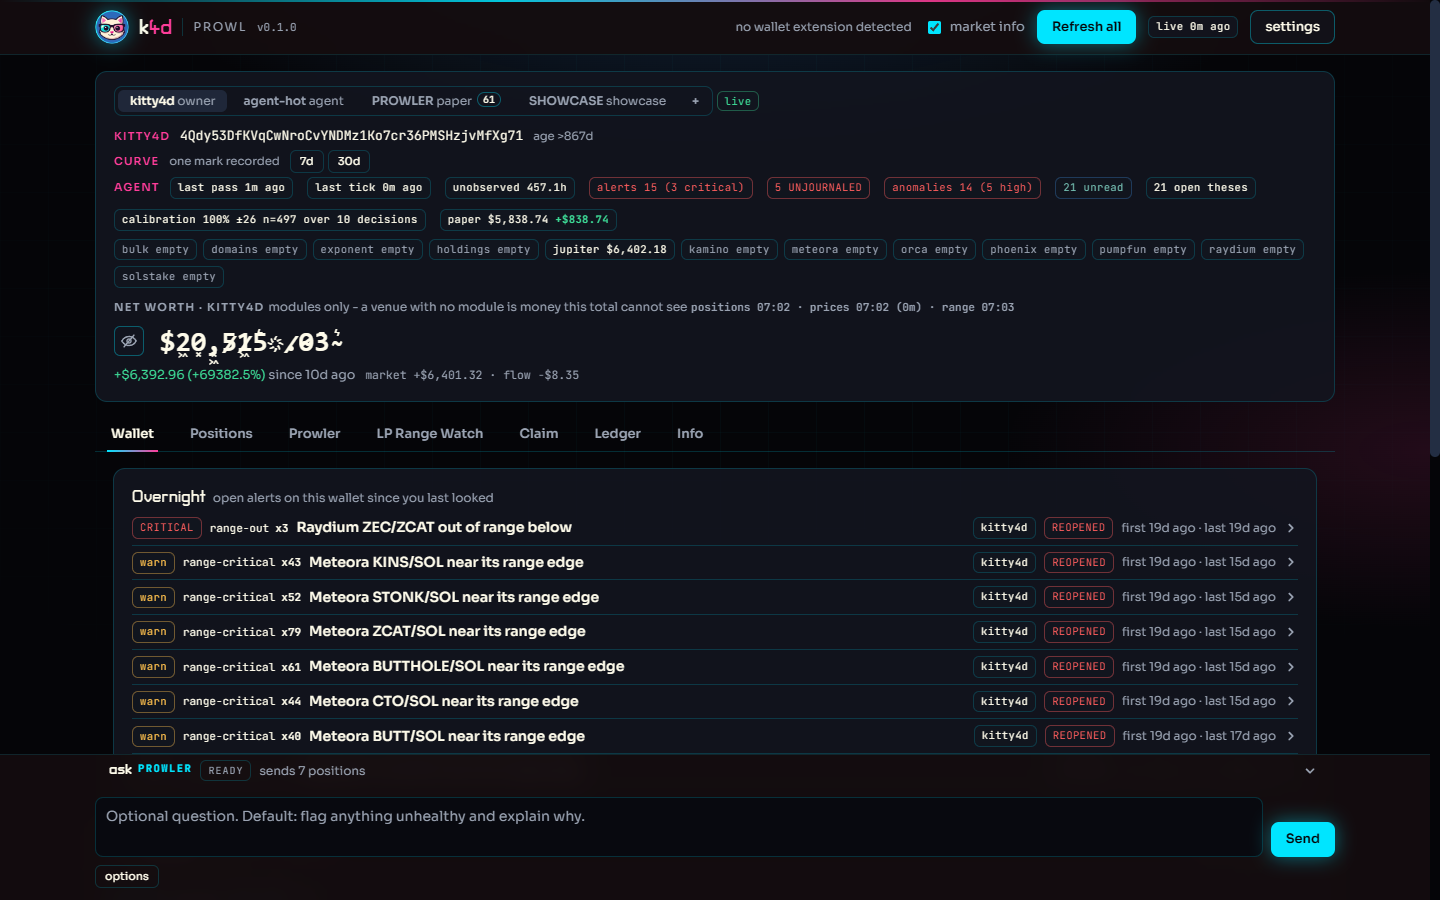Click the calibration 100% chip
The image size is (1440, 900).
pos(270,220)
